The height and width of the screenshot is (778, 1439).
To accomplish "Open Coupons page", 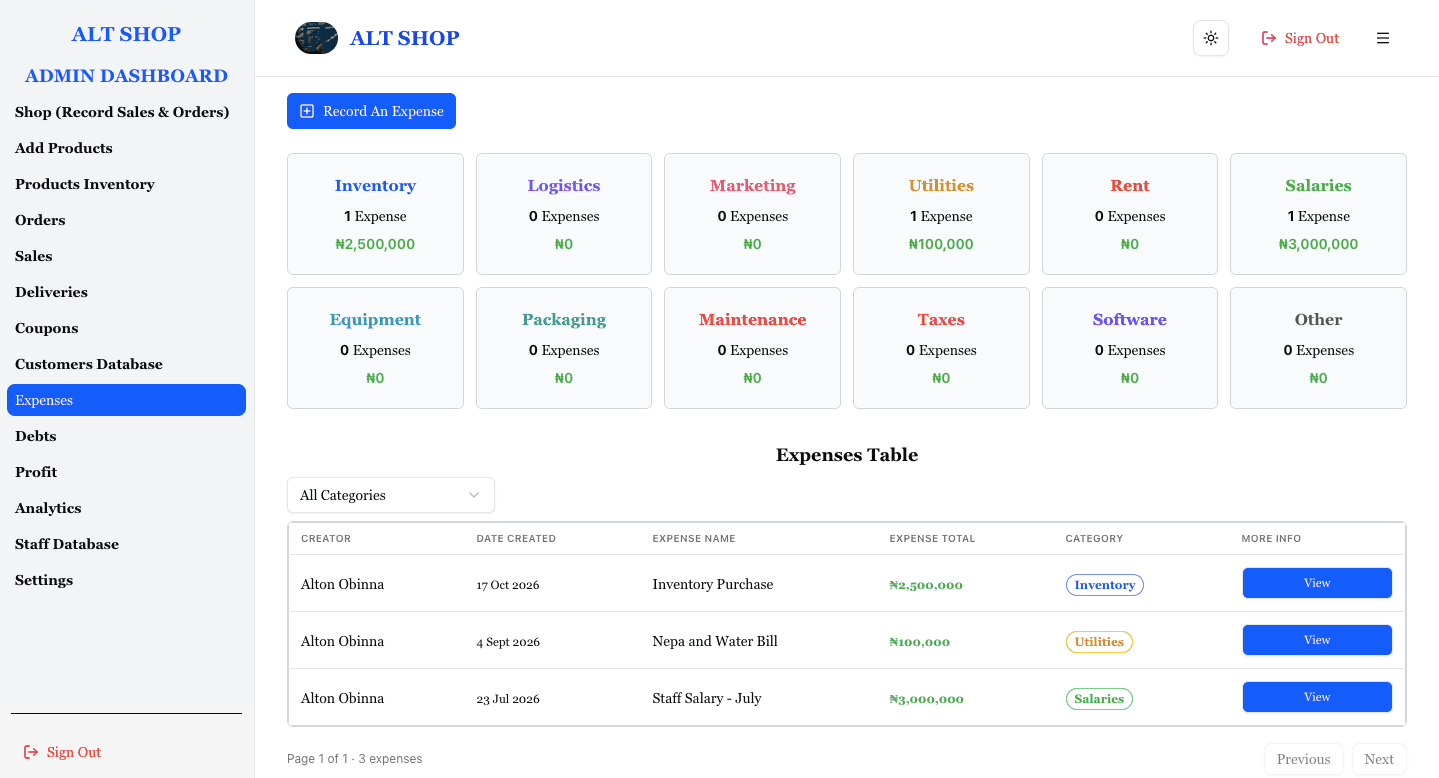I will coord(46,328).
